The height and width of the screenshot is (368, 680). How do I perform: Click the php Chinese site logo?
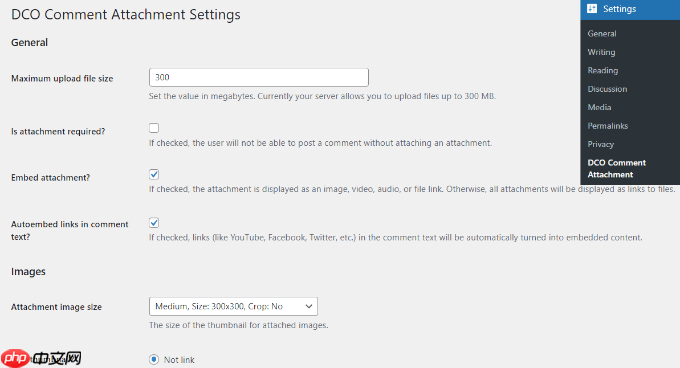(41, 358)
